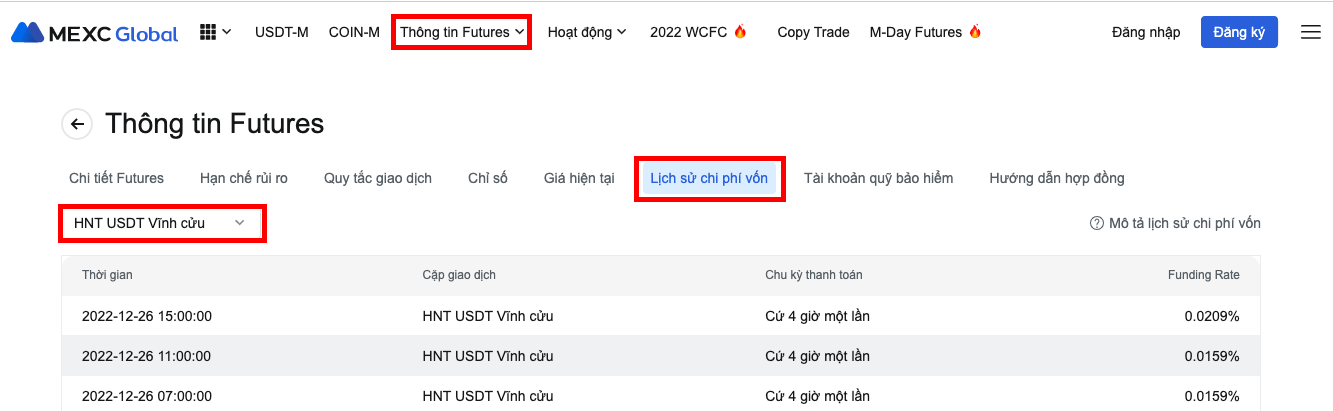
Task: Click the question mark help icon
Action: pos(1096,223)
